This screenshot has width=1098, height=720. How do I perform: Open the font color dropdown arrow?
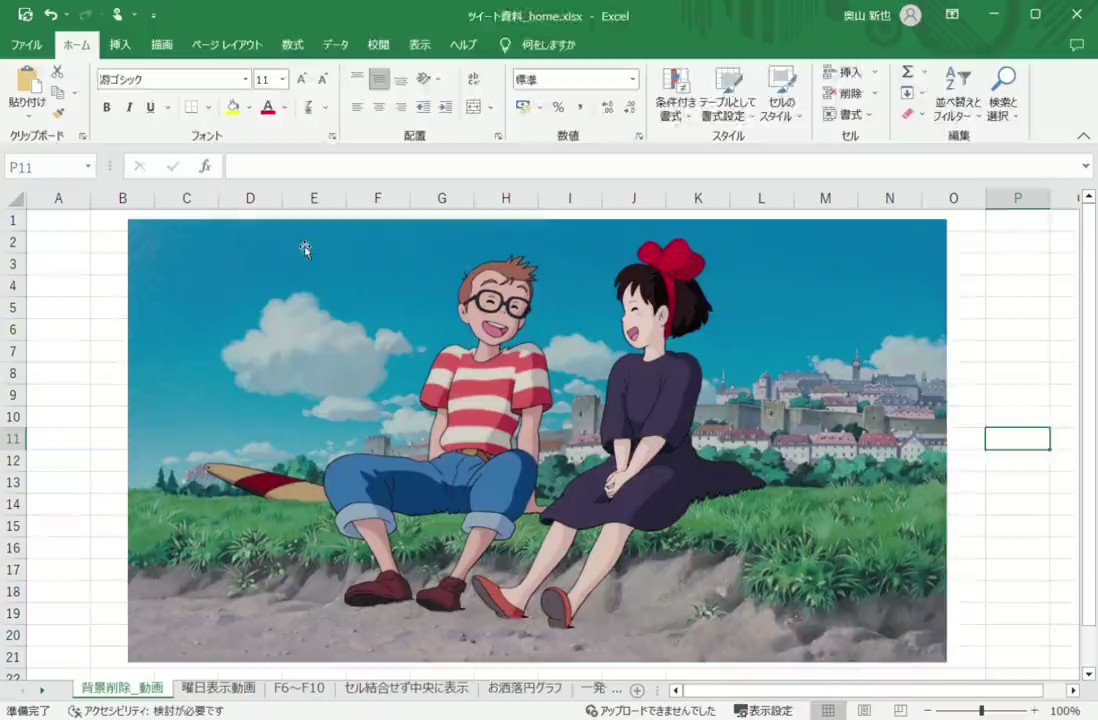click(284, 108)
